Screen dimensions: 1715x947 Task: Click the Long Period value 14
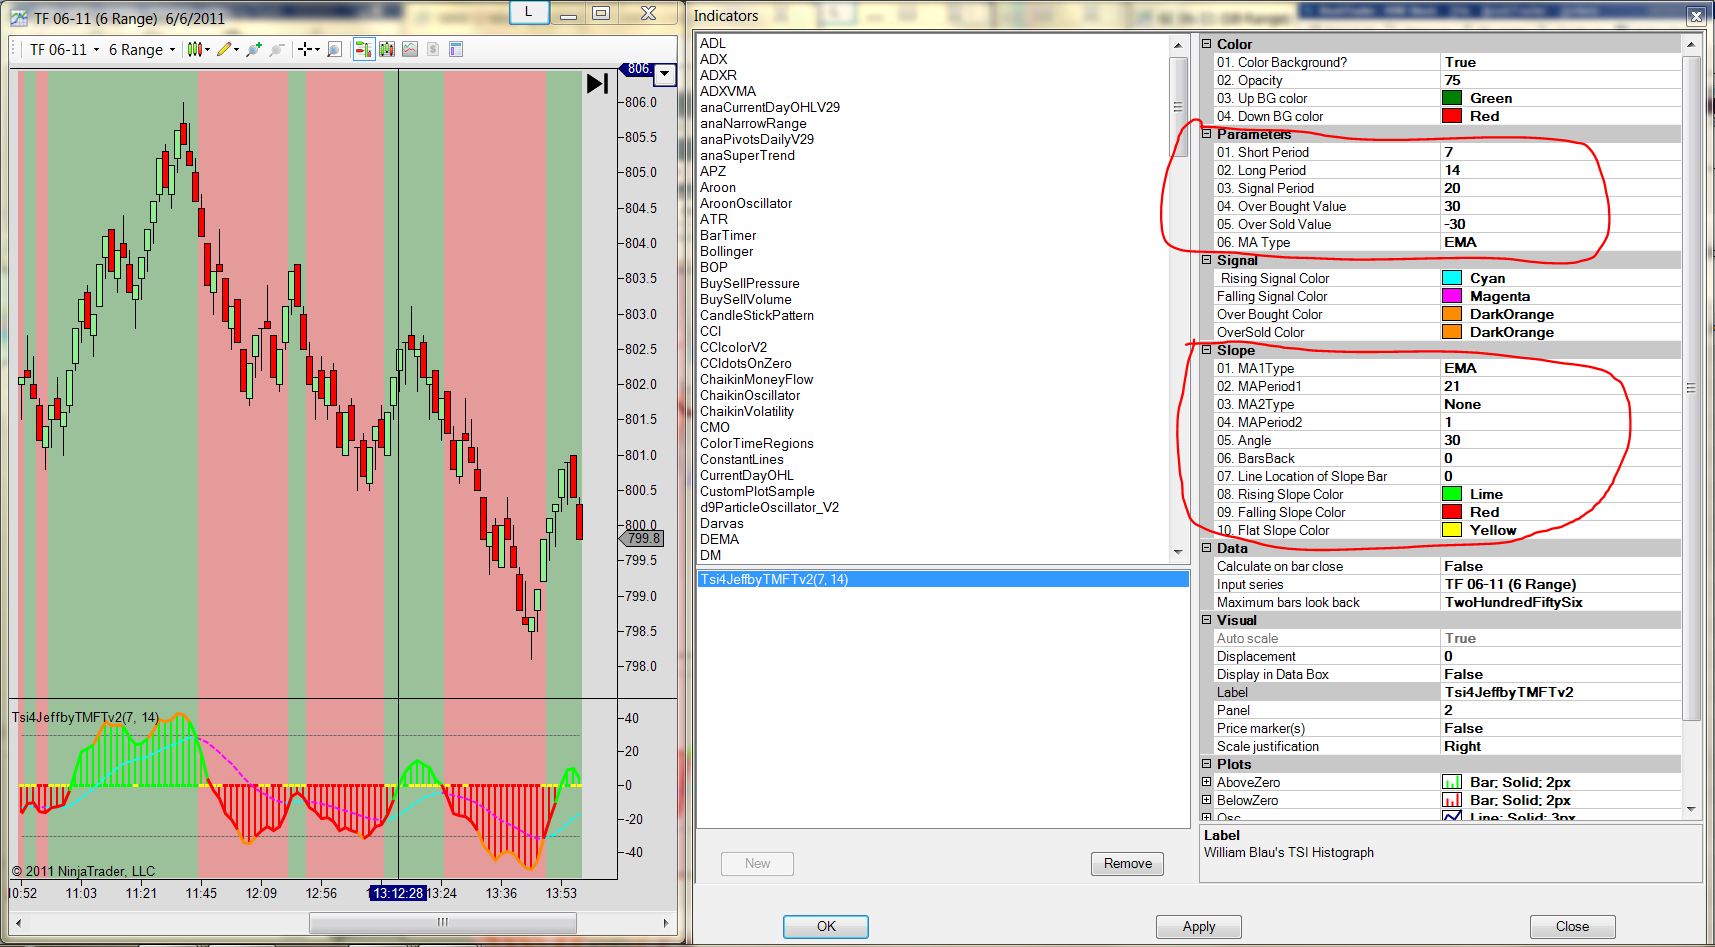point(1560,170)
